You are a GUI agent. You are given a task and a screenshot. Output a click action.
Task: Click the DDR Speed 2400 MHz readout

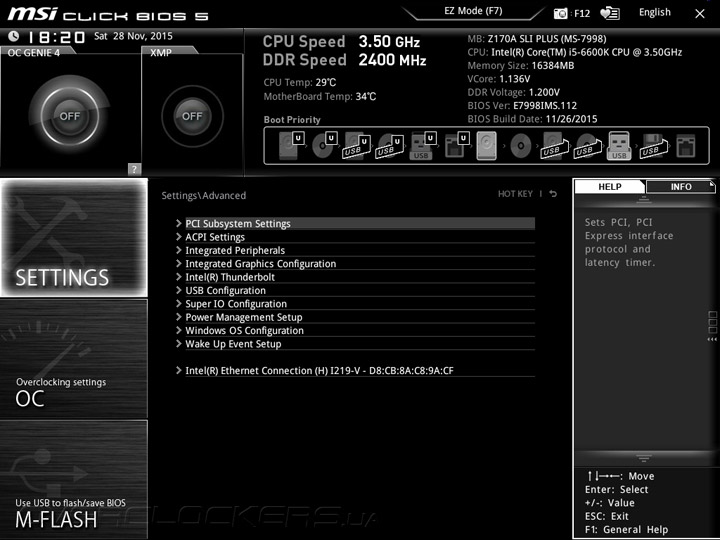[x=344, y=60]
